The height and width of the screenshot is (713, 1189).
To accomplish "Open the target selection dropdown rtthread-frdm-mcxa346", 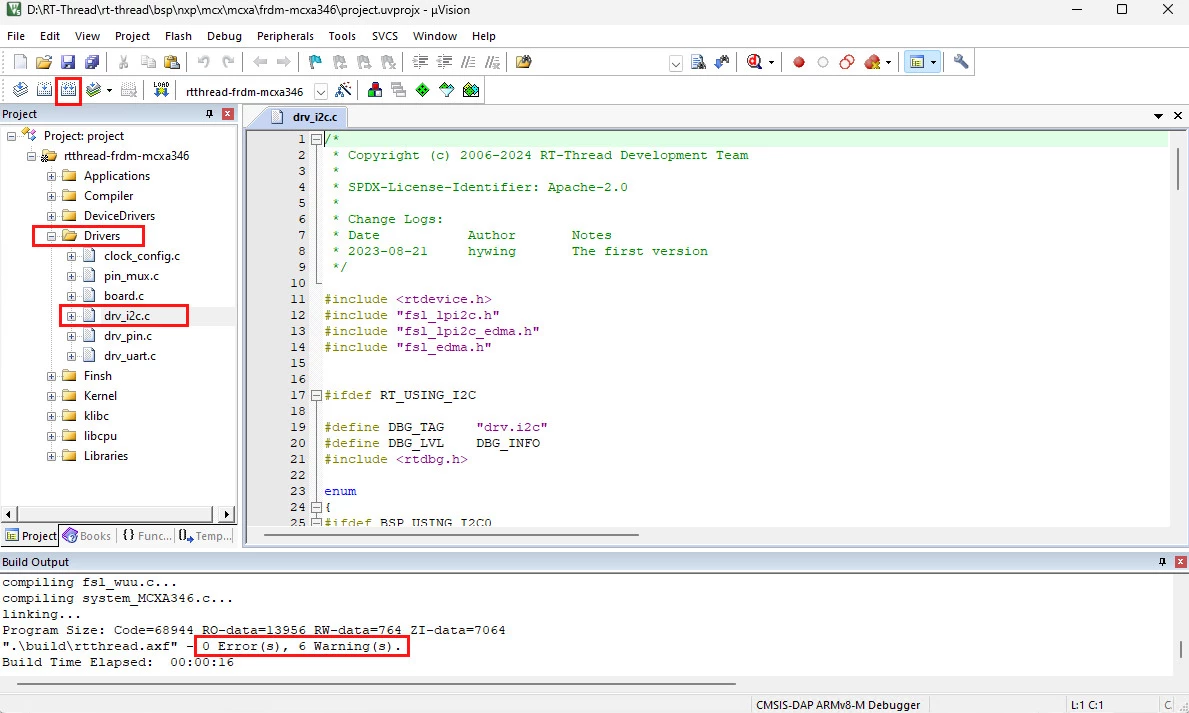I will click(321, 91).
